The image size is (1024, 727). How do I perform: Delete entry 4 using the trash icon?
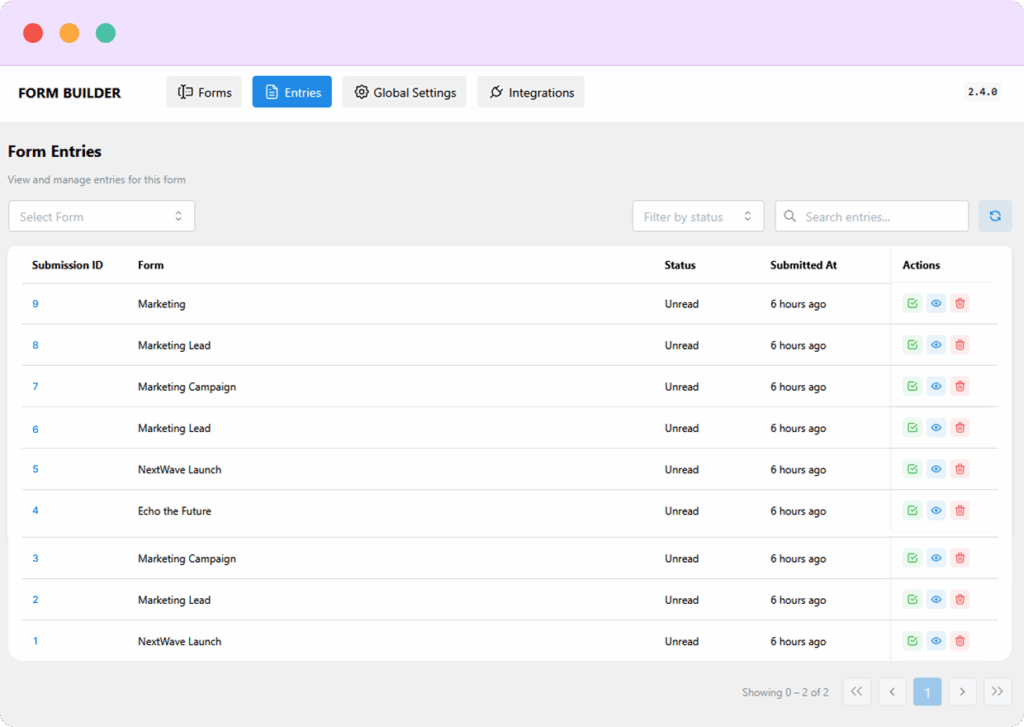[959, 510]
